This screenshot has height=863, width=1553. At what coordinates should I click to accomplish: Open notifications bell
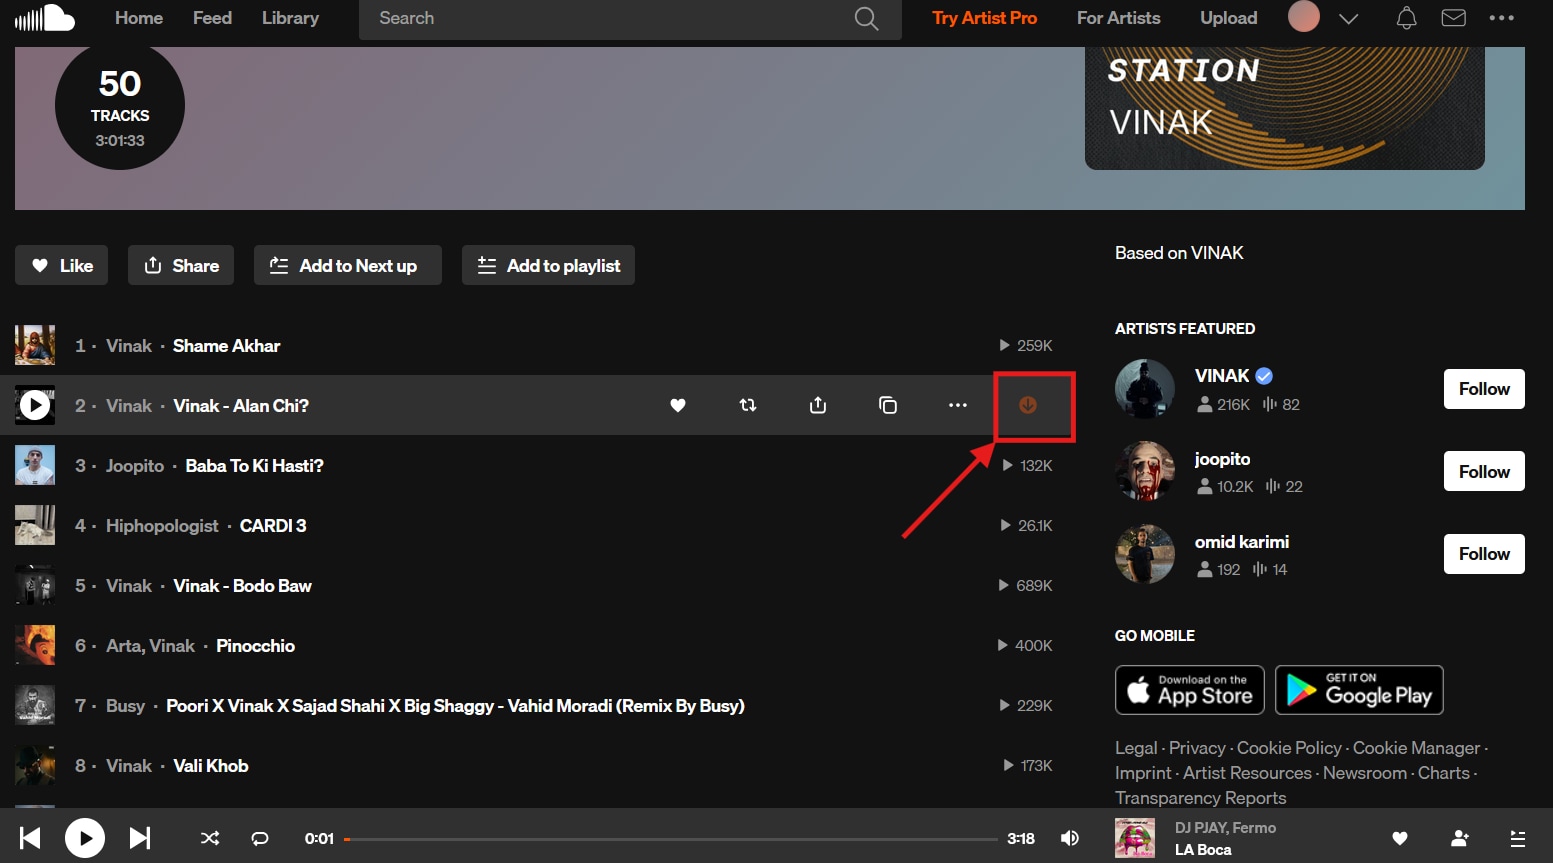coord(1405,17)
